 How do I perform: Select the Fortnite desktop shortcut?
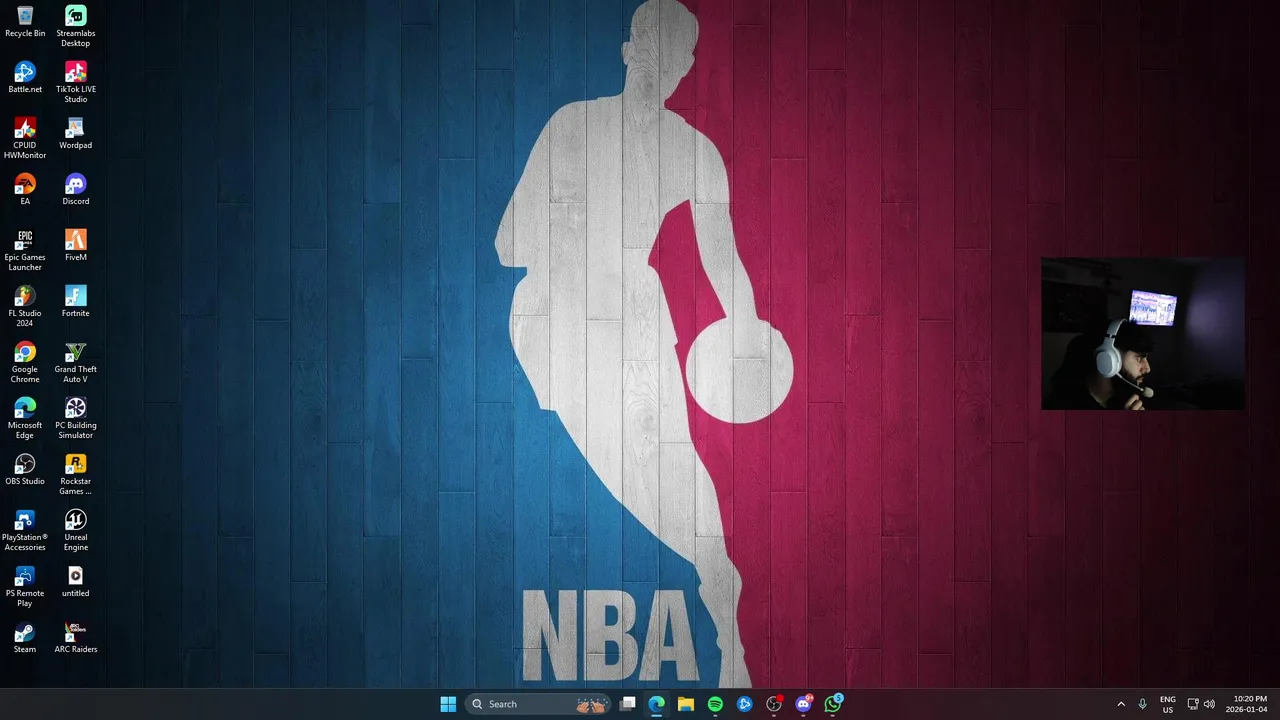tap(75, 301)
